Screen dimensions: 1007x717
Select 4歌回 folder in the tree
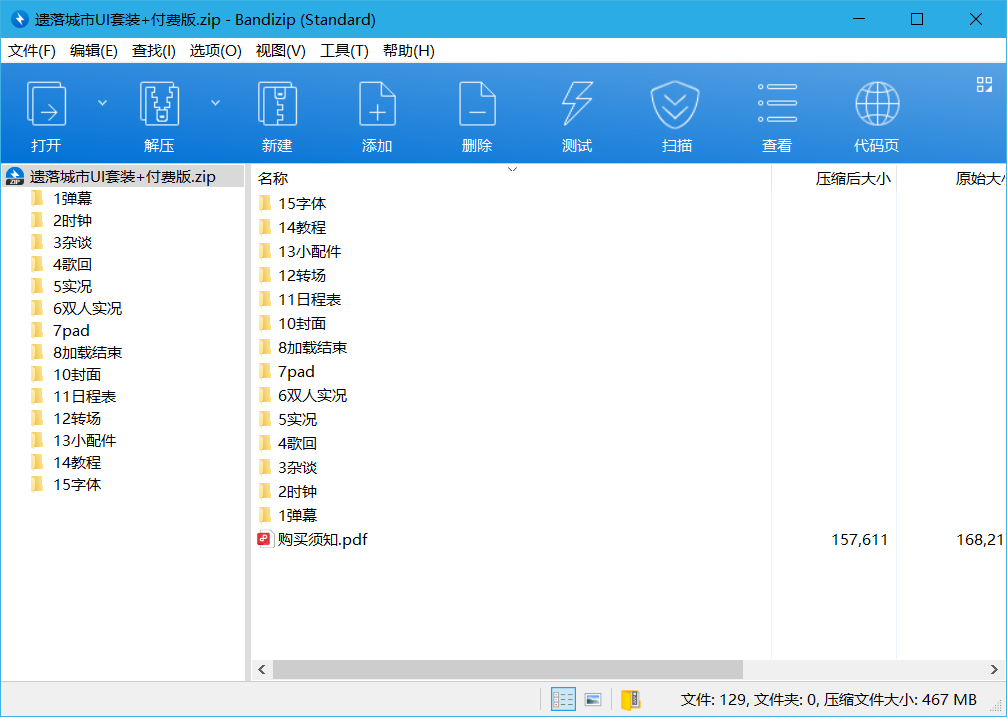tap(73, 264)
